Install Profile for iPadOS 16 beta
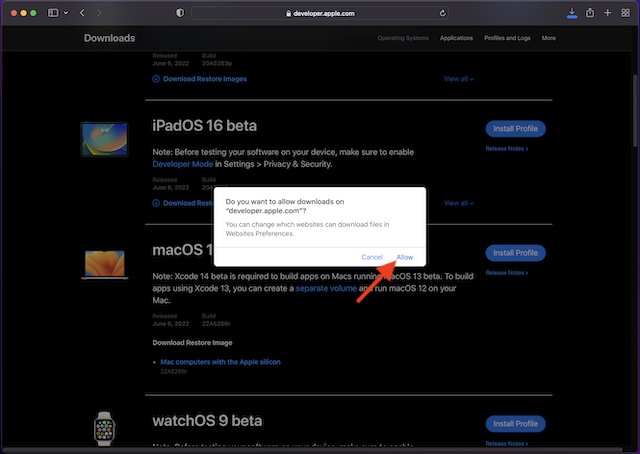This screenshot has width=640, height=454. (x=516, y=129)
